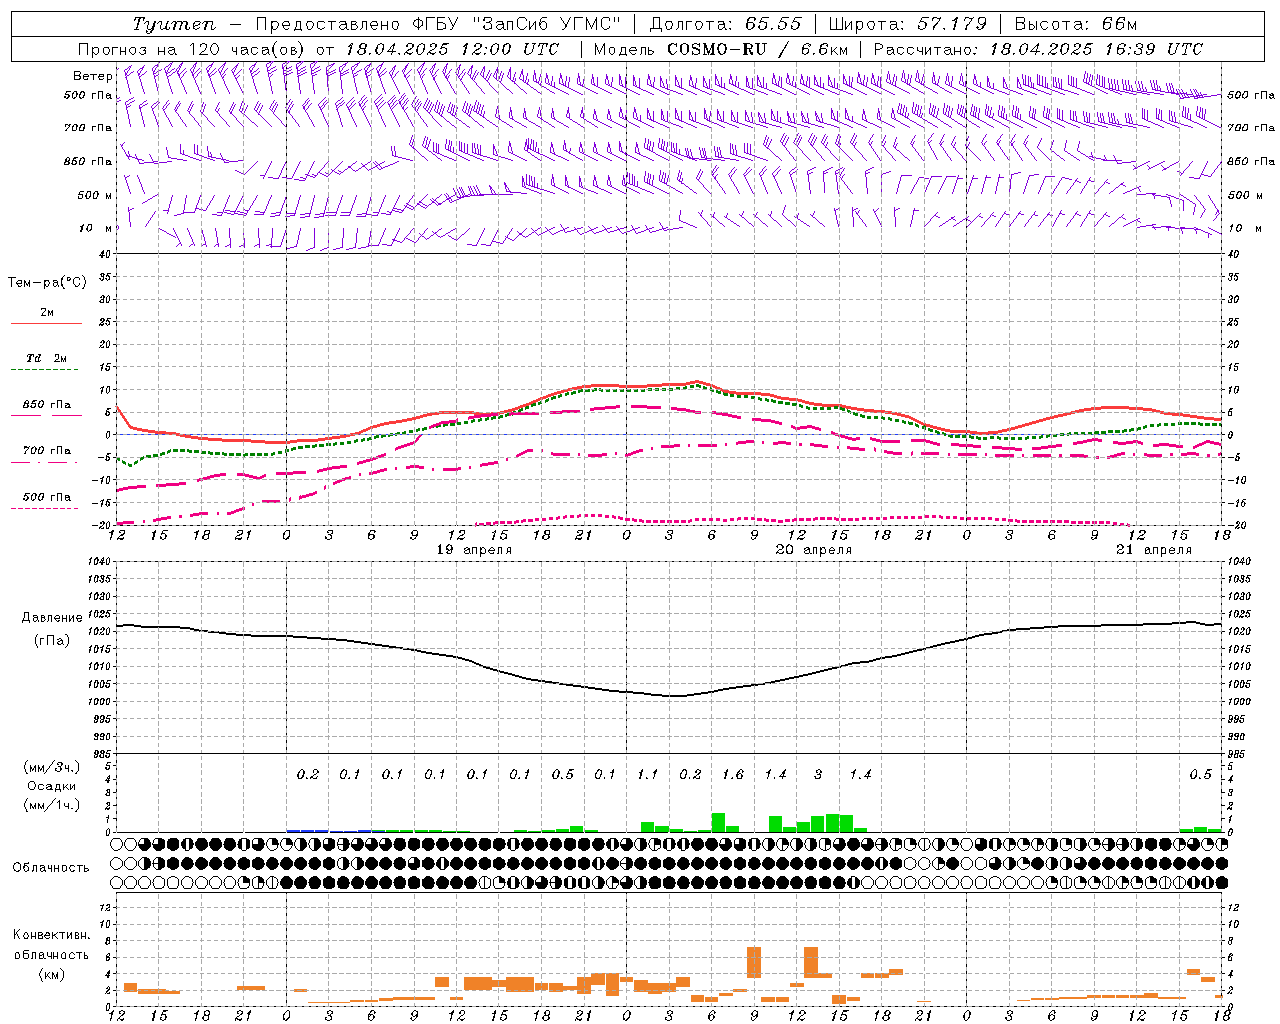Click the '21 апреля' date label

pyautogui.click(x=1154, y=550)
